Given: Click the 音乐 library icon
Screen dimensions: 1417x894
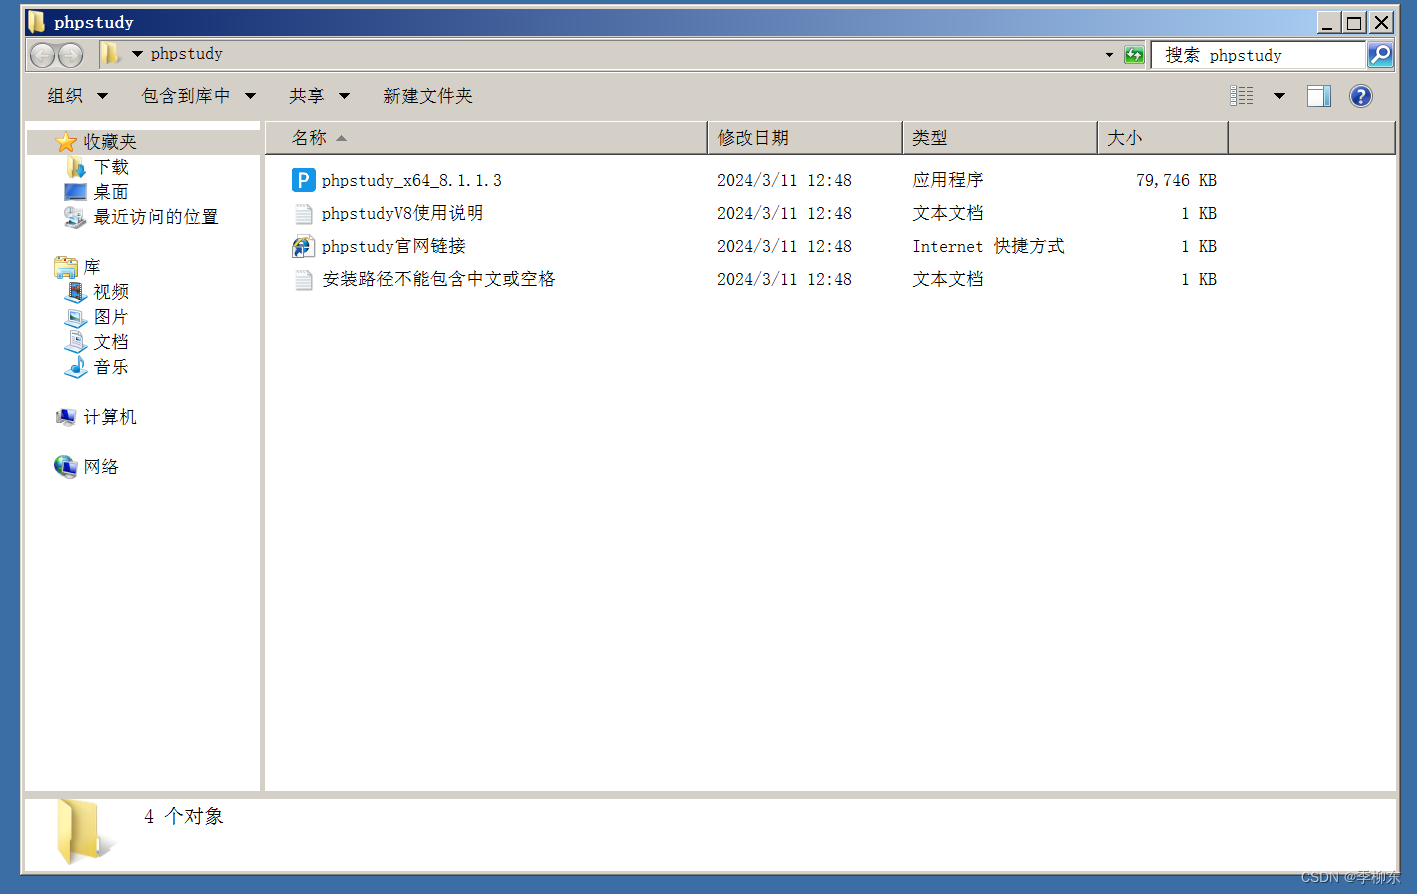Looking at the screenshot, I should [76, 367].
